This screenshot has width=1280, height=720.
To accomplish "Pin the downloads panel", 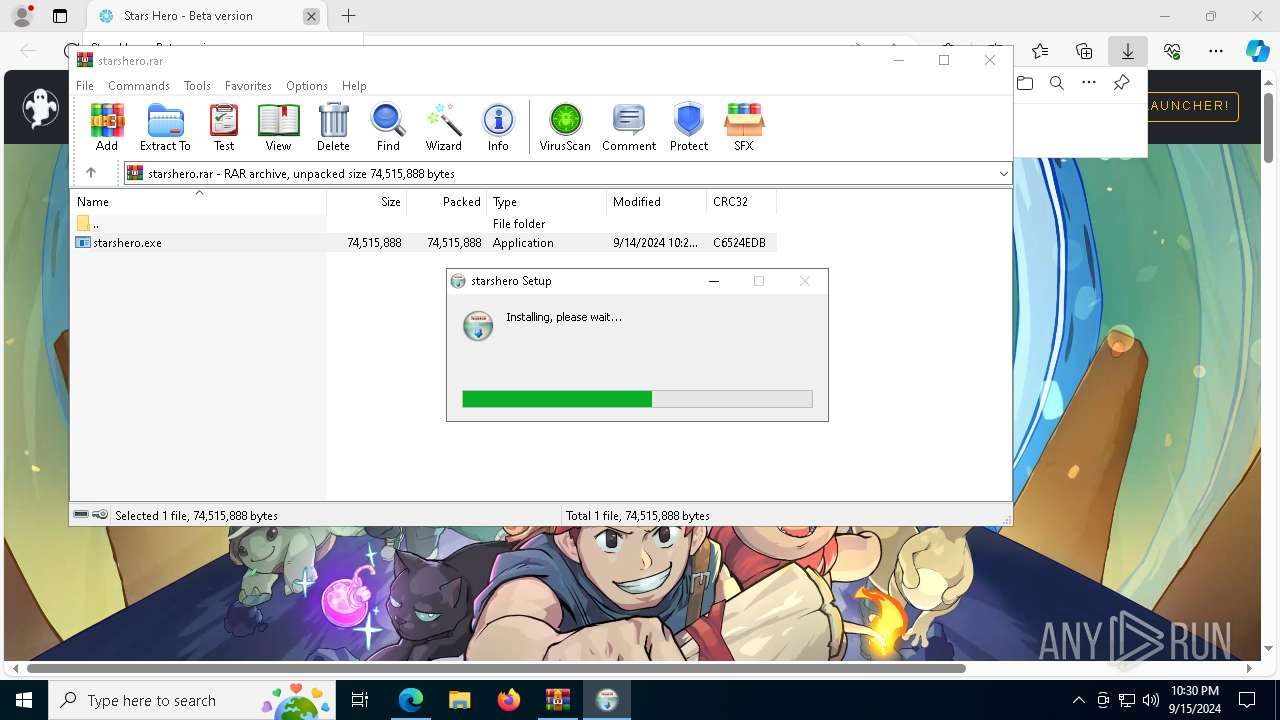I will click(1122, 83).
